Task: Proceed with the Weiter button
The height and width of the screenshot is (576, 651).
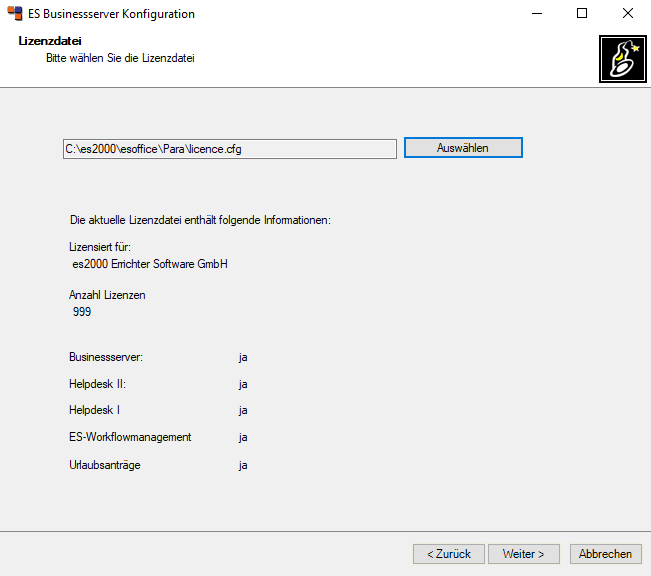Action: pyautogui.click(x=524, y=554)
